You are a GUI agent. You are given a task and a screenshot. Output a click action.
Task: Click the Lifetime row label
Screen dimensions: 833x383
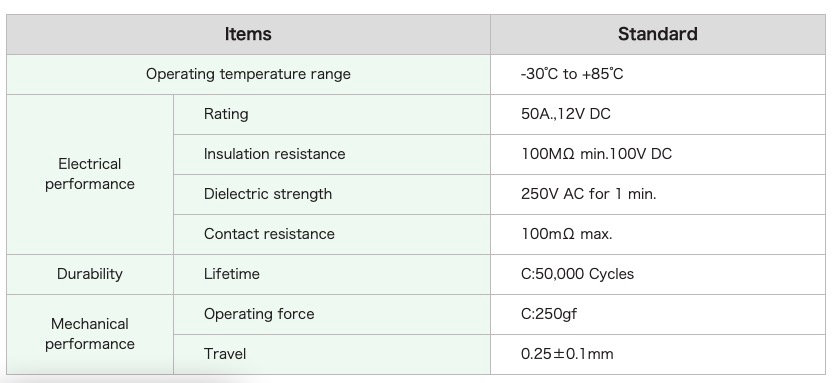pyautogui.click(x=232, y=274)
